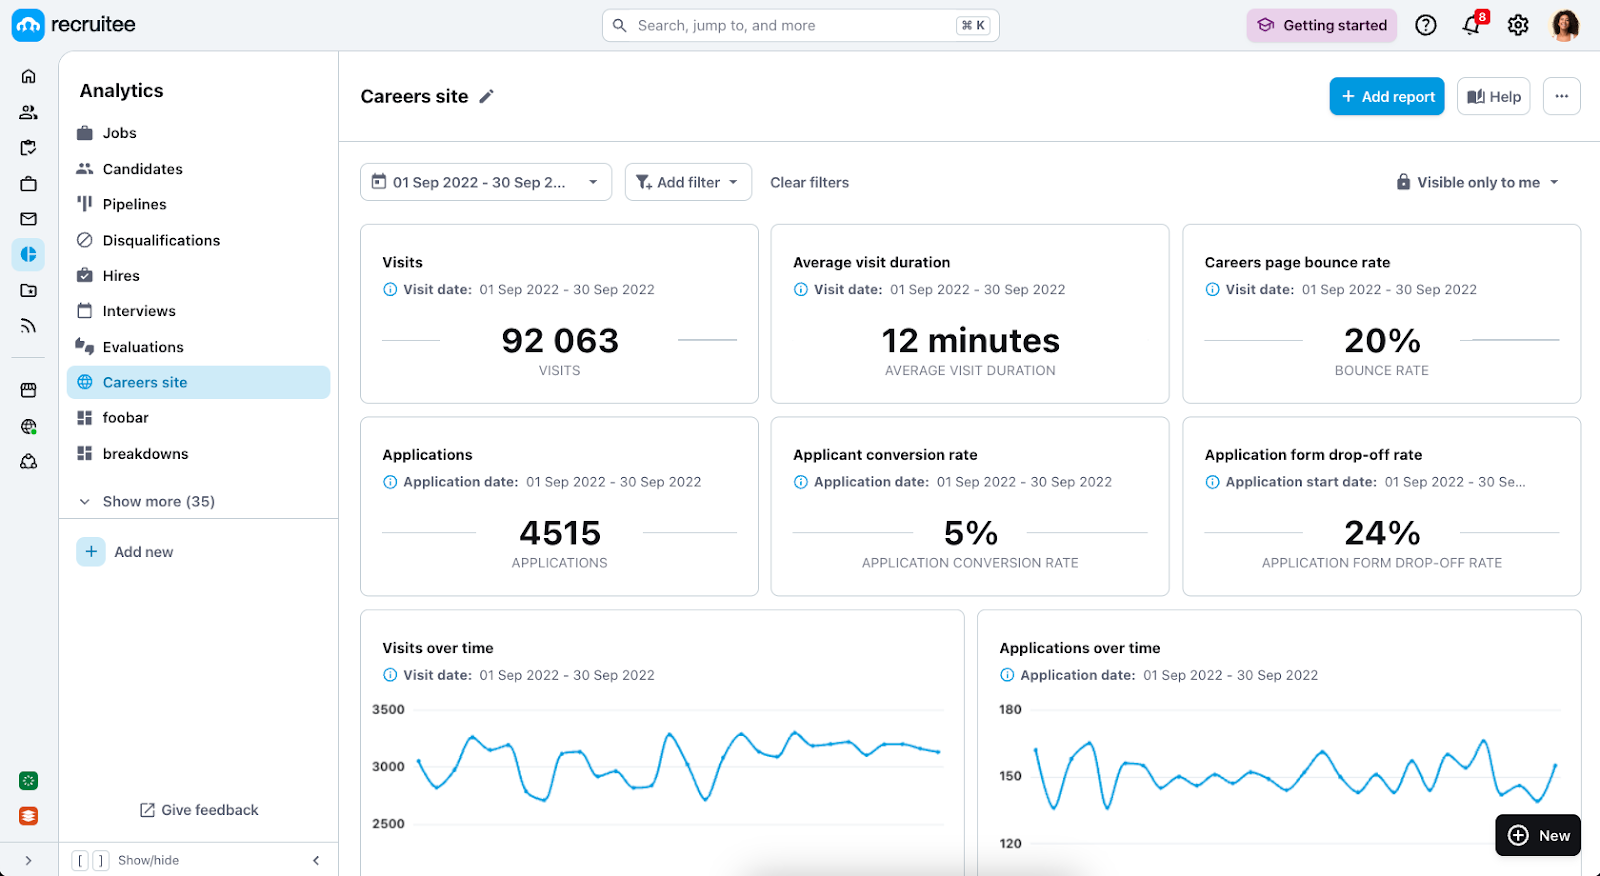Collapse the Analytics sidebar with arrow
The width and height of the screenshot is (1600, 876).
tap(316, 860)
